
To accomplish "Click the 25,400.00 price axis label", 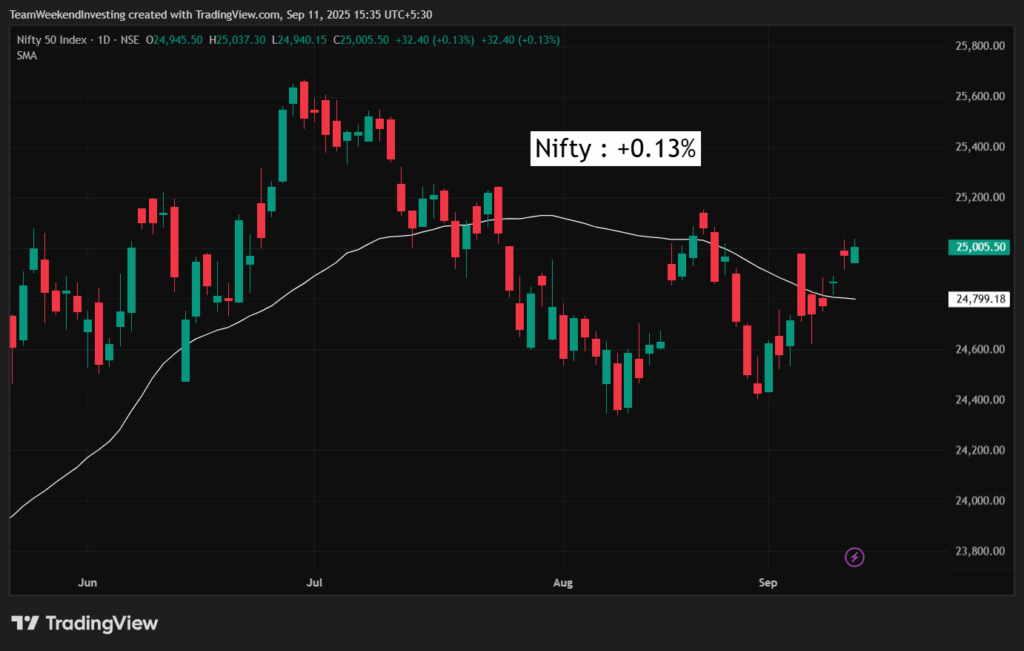I will [980, 147].
